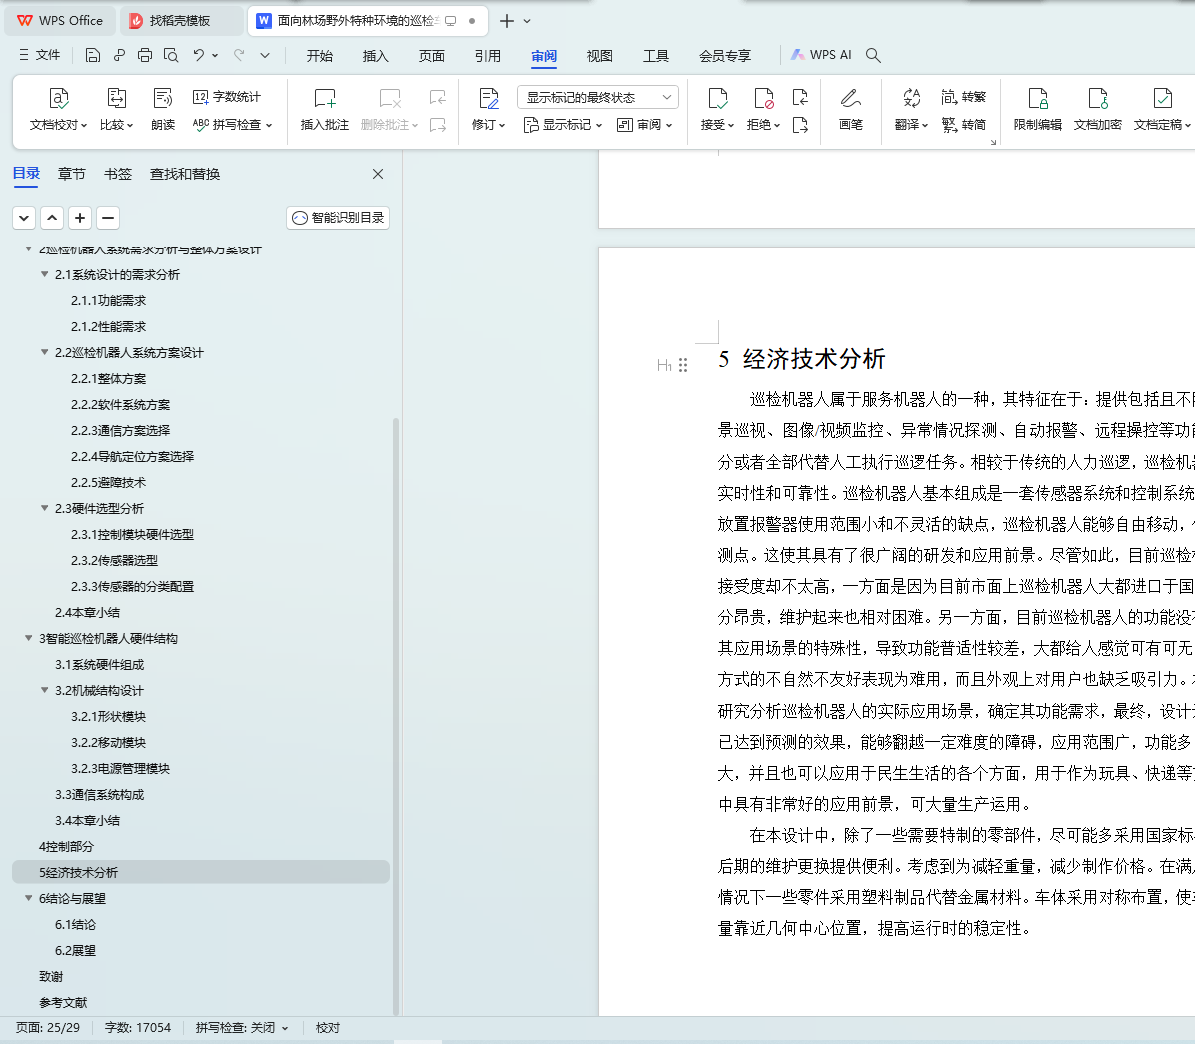The width and height of the screenshot is (1195, 1044).
Task: Open quick access toolbar customize chevron
Action: click(264, 55)
